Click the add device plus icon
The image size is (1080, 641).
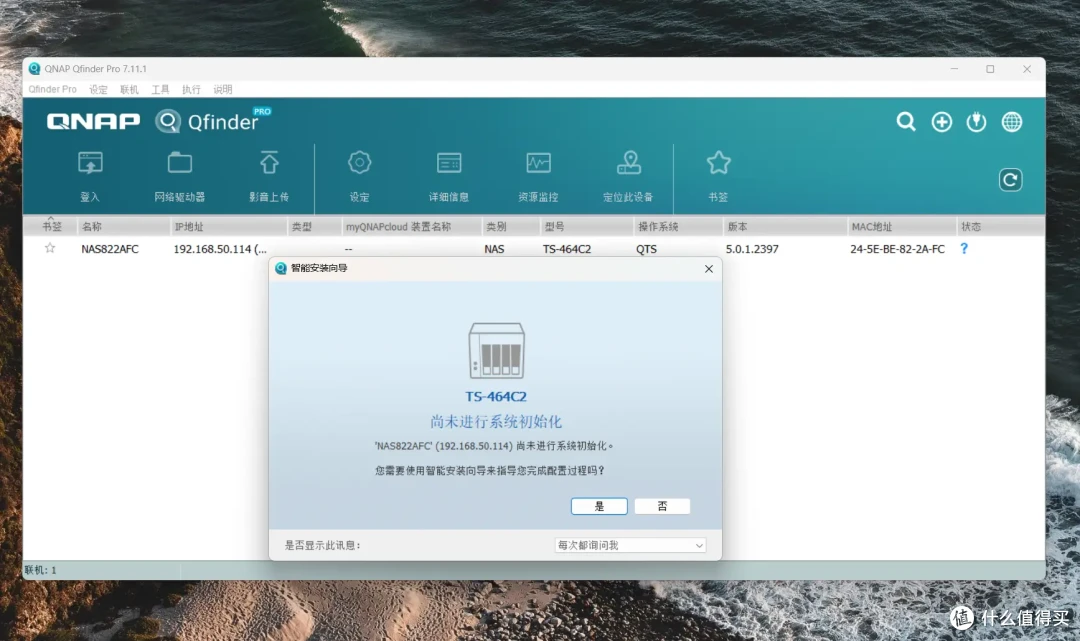point(942,122)
